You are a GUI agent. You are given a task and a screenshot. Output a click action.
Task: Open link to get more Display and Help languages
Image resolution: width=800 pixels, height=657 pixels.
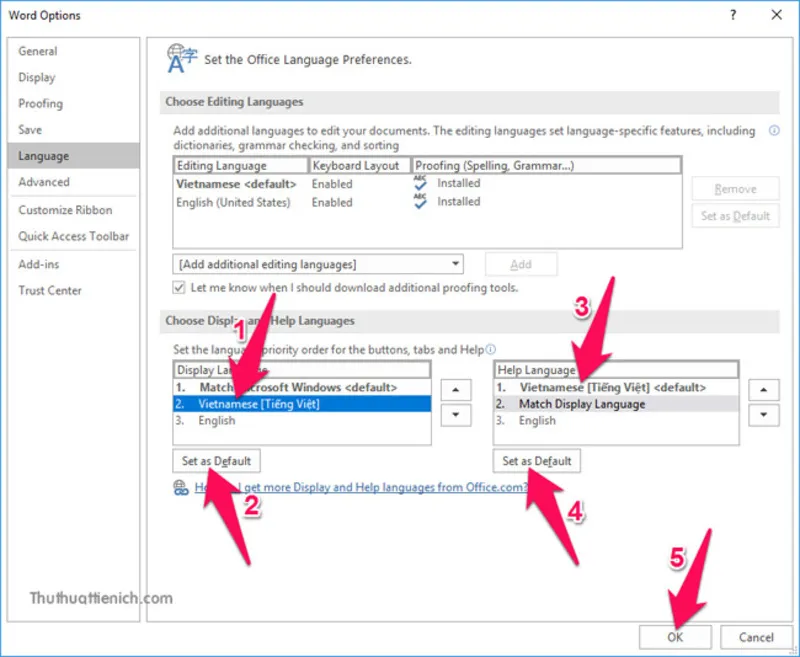[361, 487]
